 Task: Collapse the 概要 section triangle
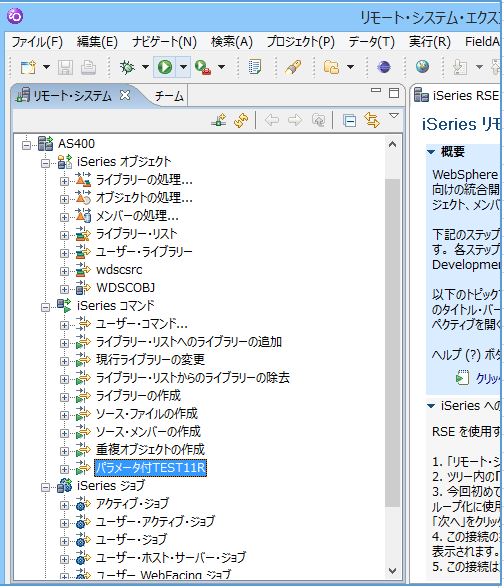pyautogui.click(x=431, y=152)
